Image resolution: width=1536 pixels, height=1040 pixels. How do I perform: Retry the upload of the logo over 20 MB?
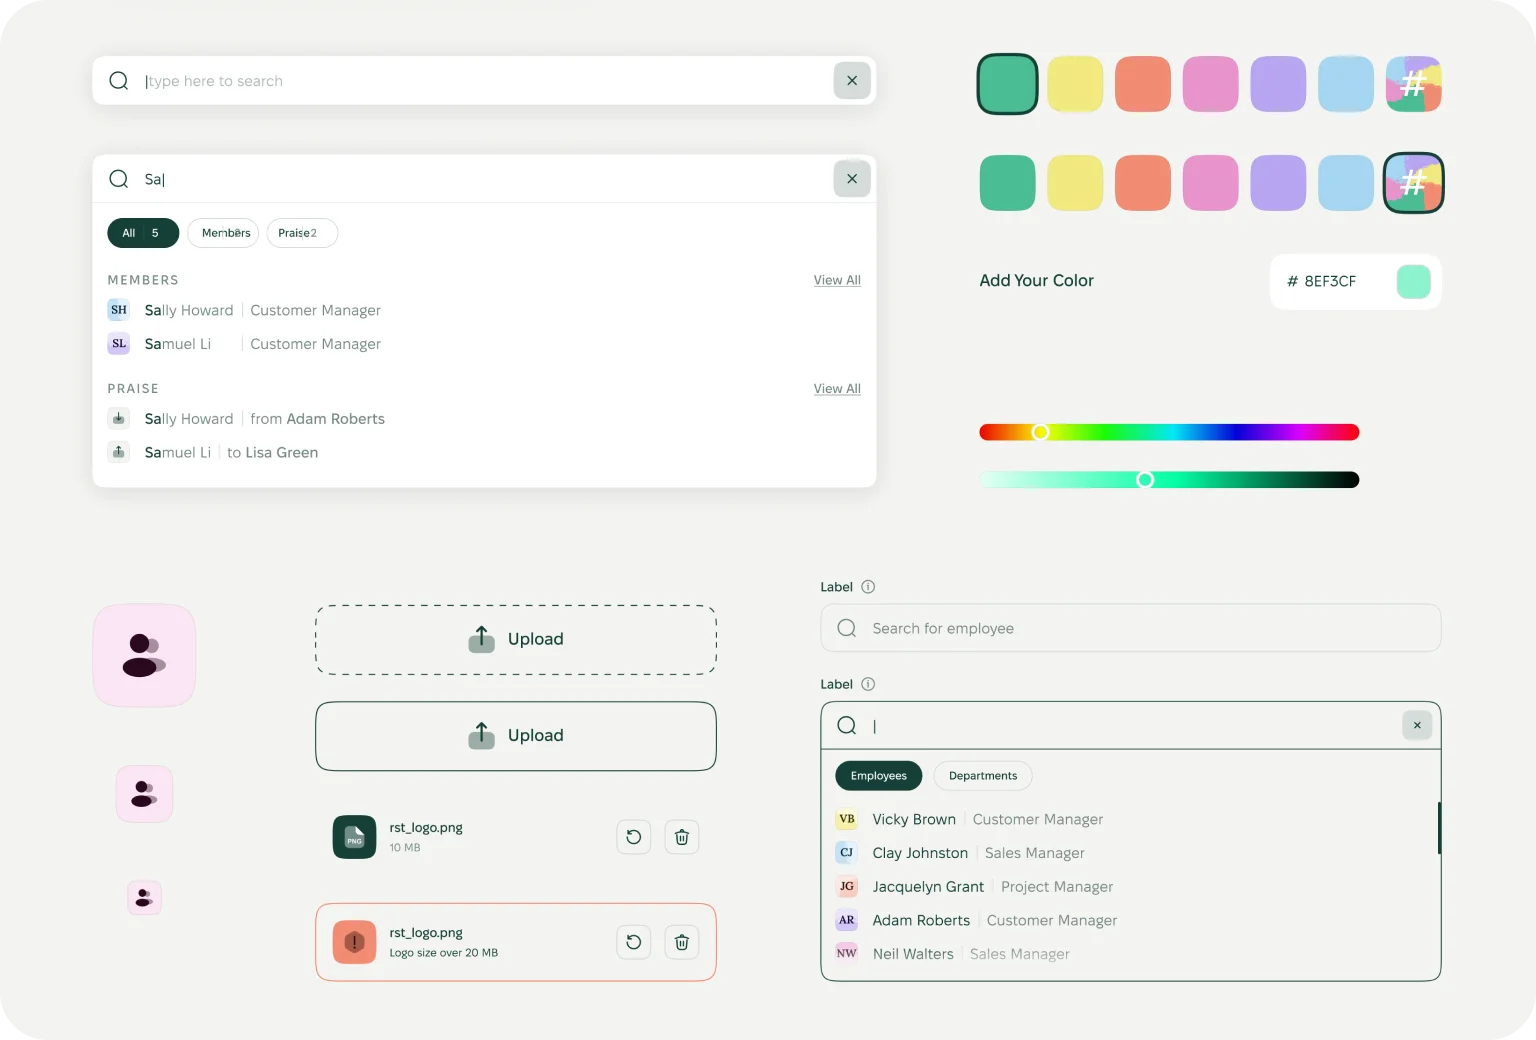click(634, 942)
